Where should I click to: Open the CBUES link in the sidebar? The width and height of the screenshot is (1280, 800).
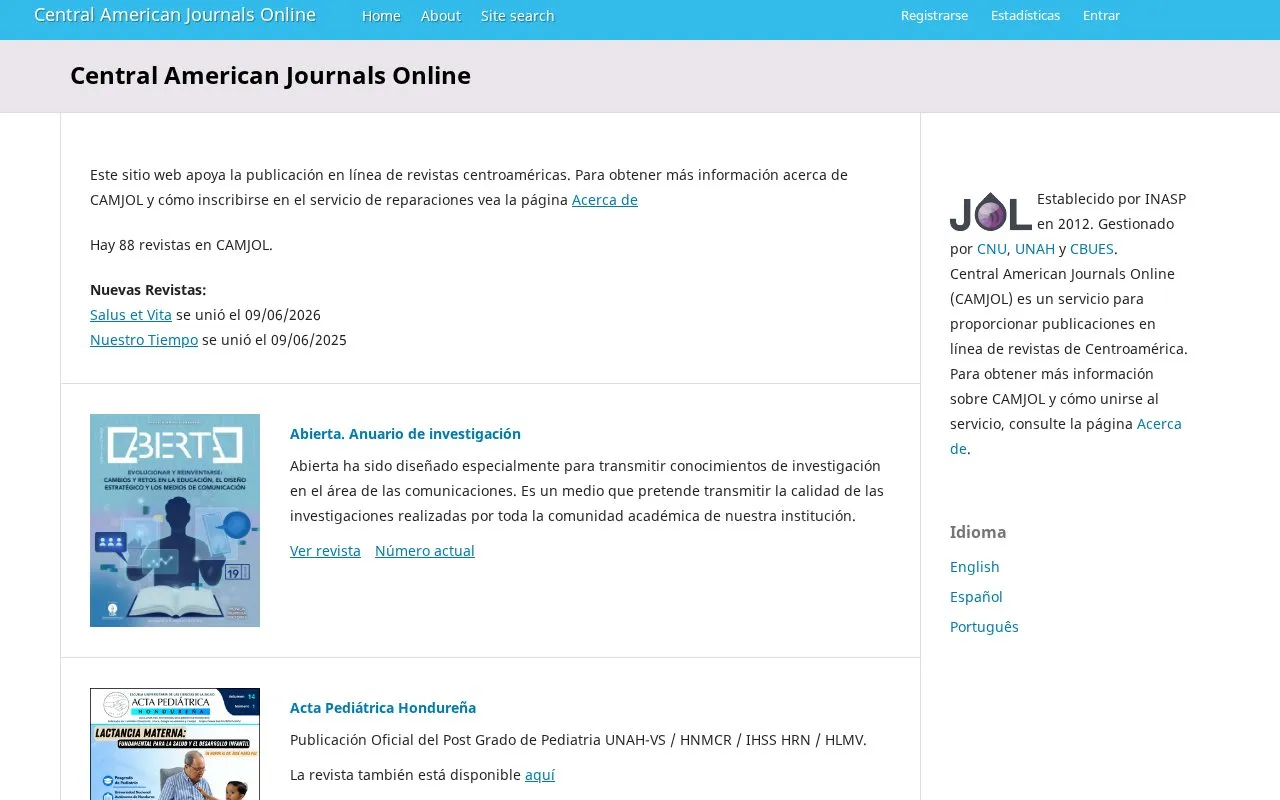[1092, 249]
